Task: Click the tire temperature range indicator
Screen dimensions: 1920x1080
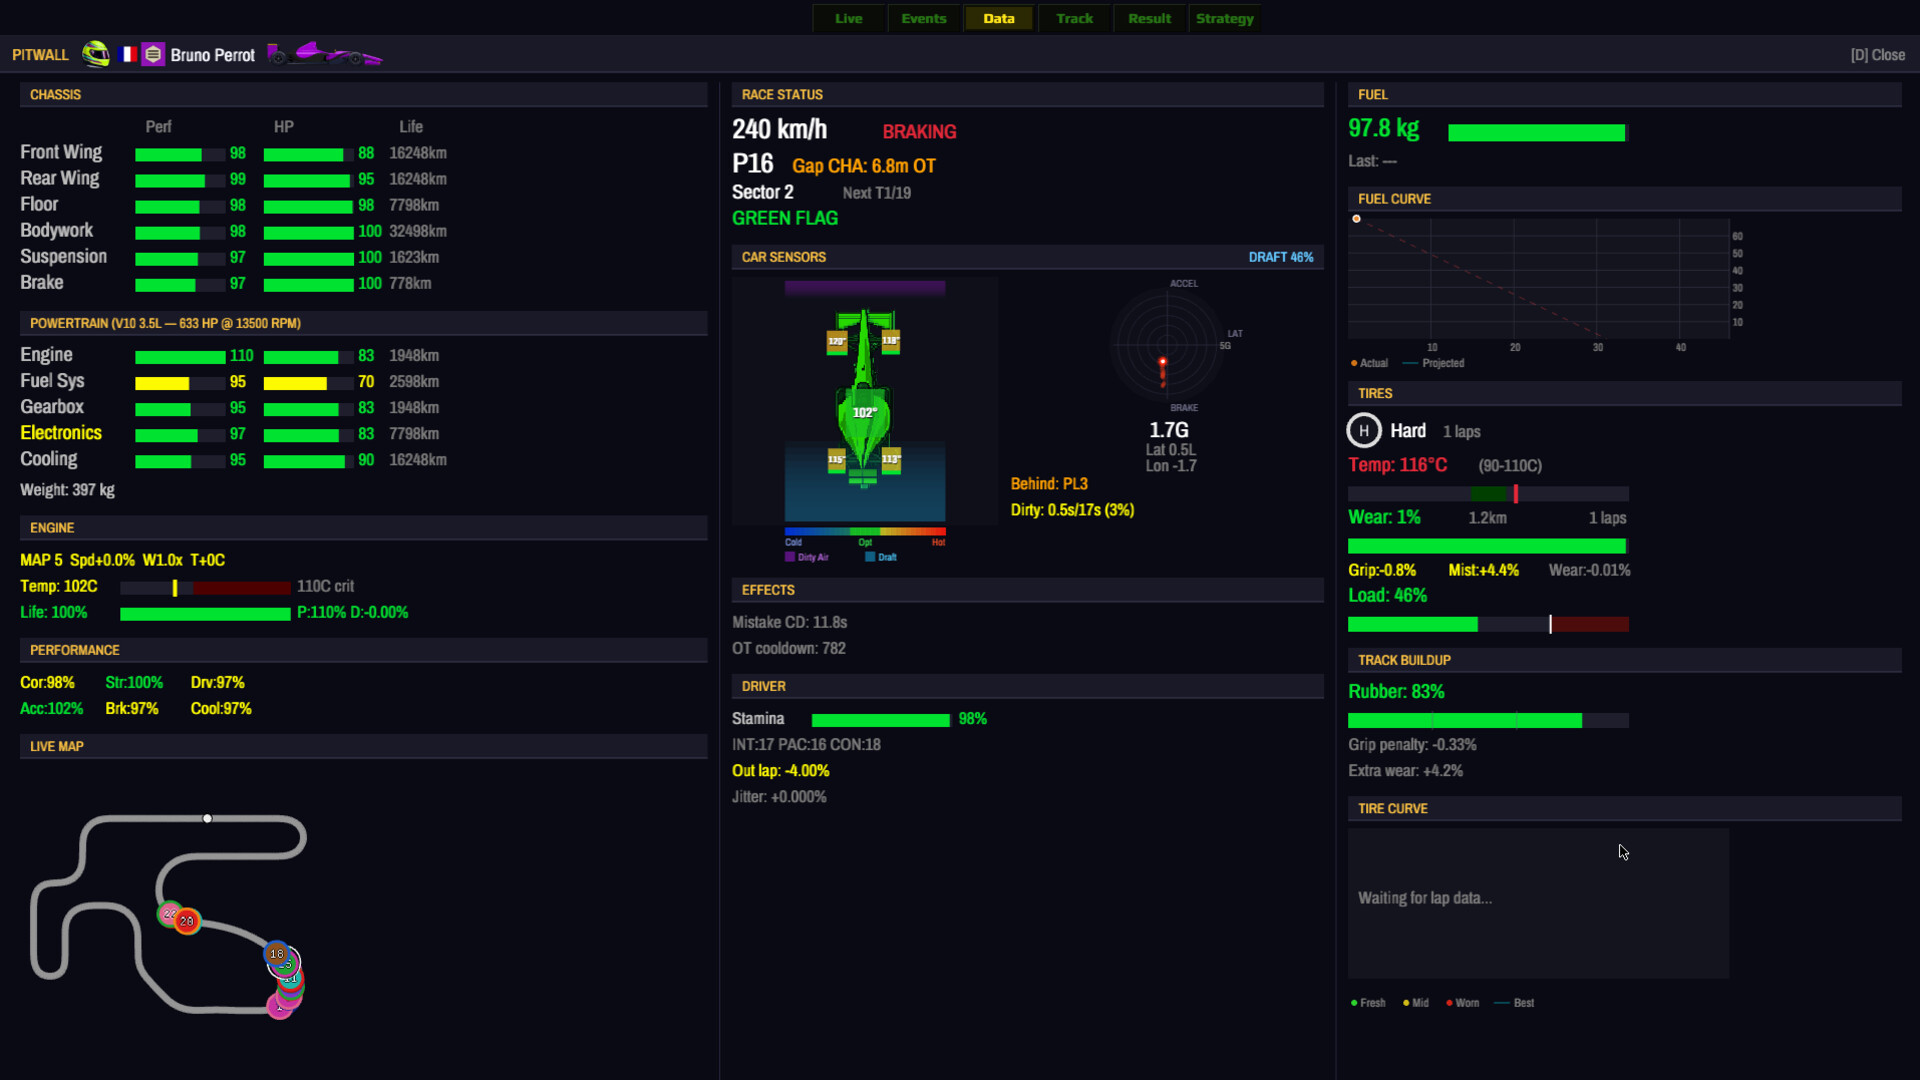Action: 1488,494
